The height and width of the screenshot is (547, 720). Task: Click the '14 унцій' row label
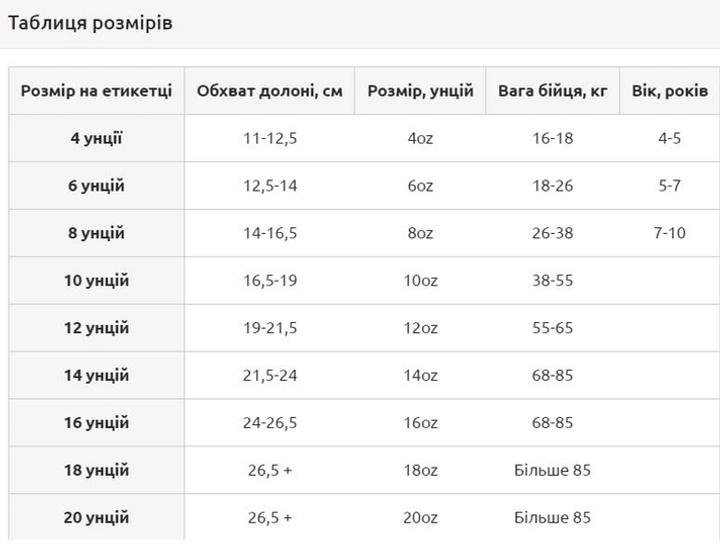[x=97, y=375]
